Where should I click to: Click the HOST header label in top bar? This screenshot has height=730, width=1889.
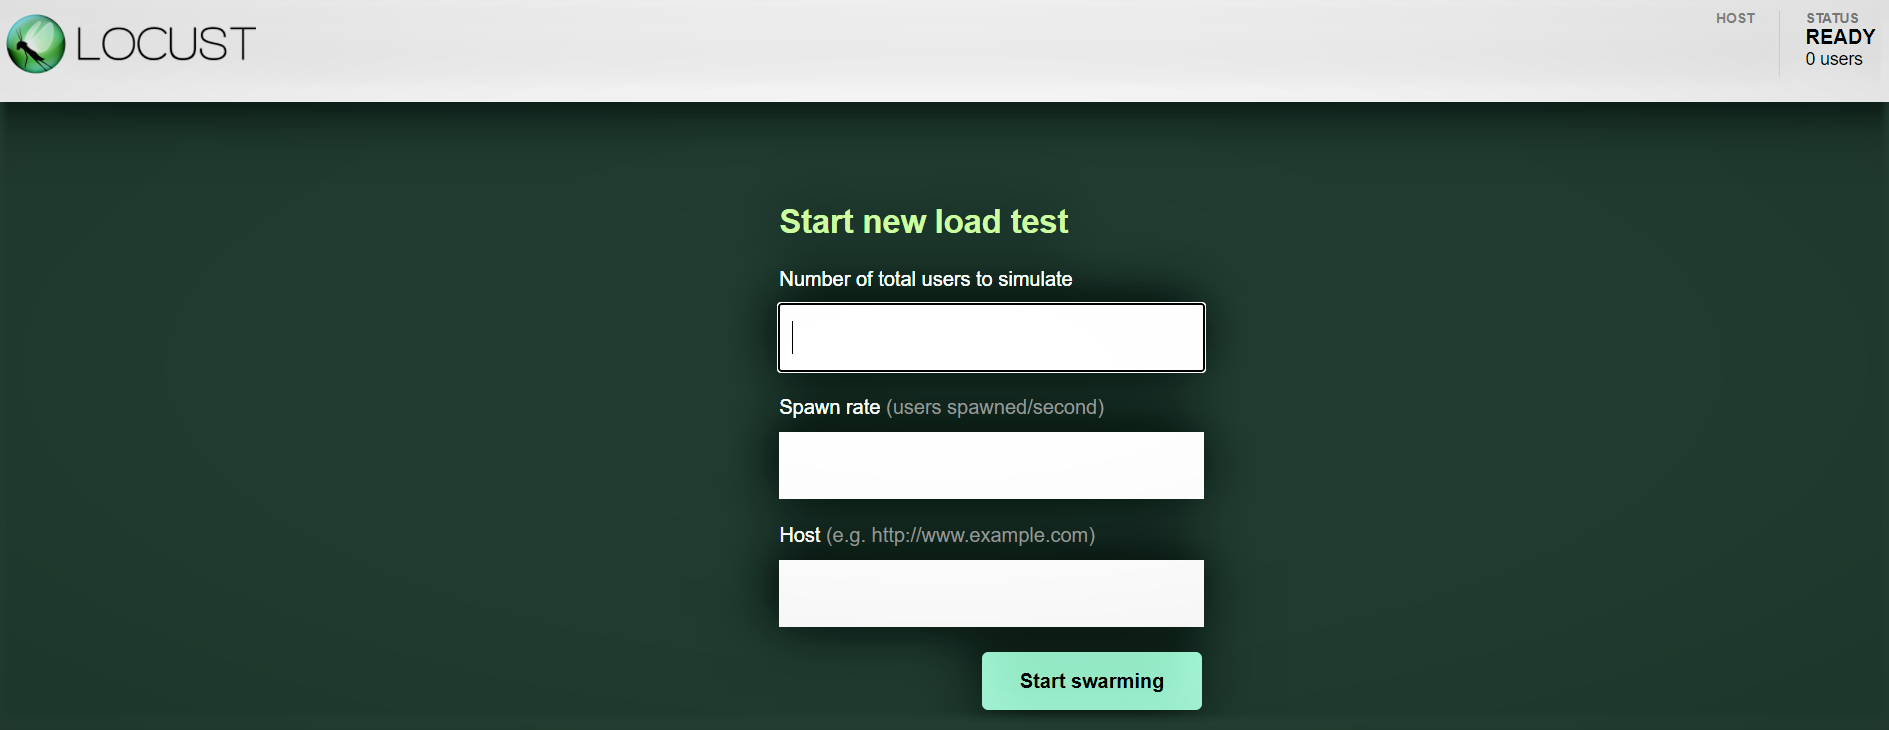click(1735, 18)
